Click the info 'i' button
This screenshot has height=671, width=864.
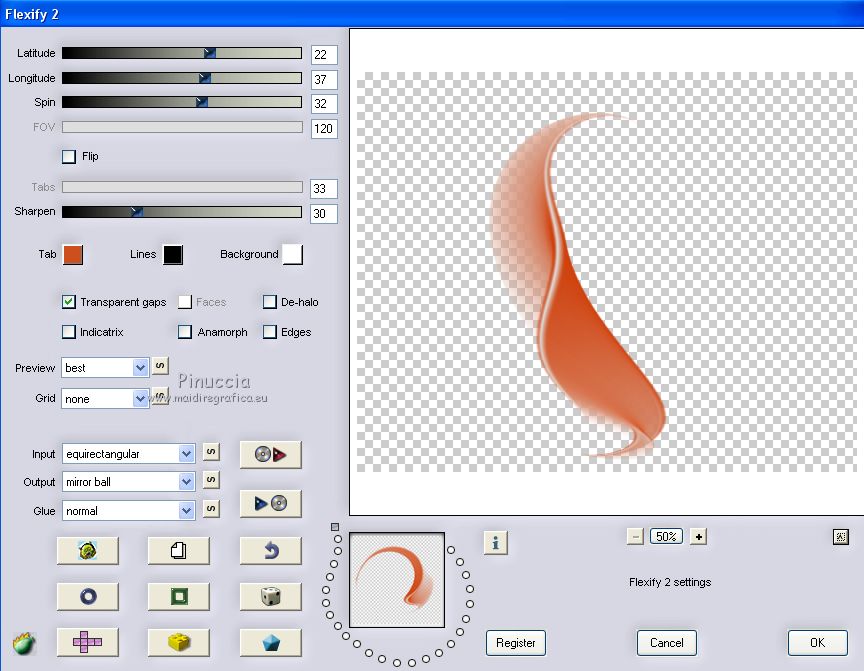pos(495,543)
